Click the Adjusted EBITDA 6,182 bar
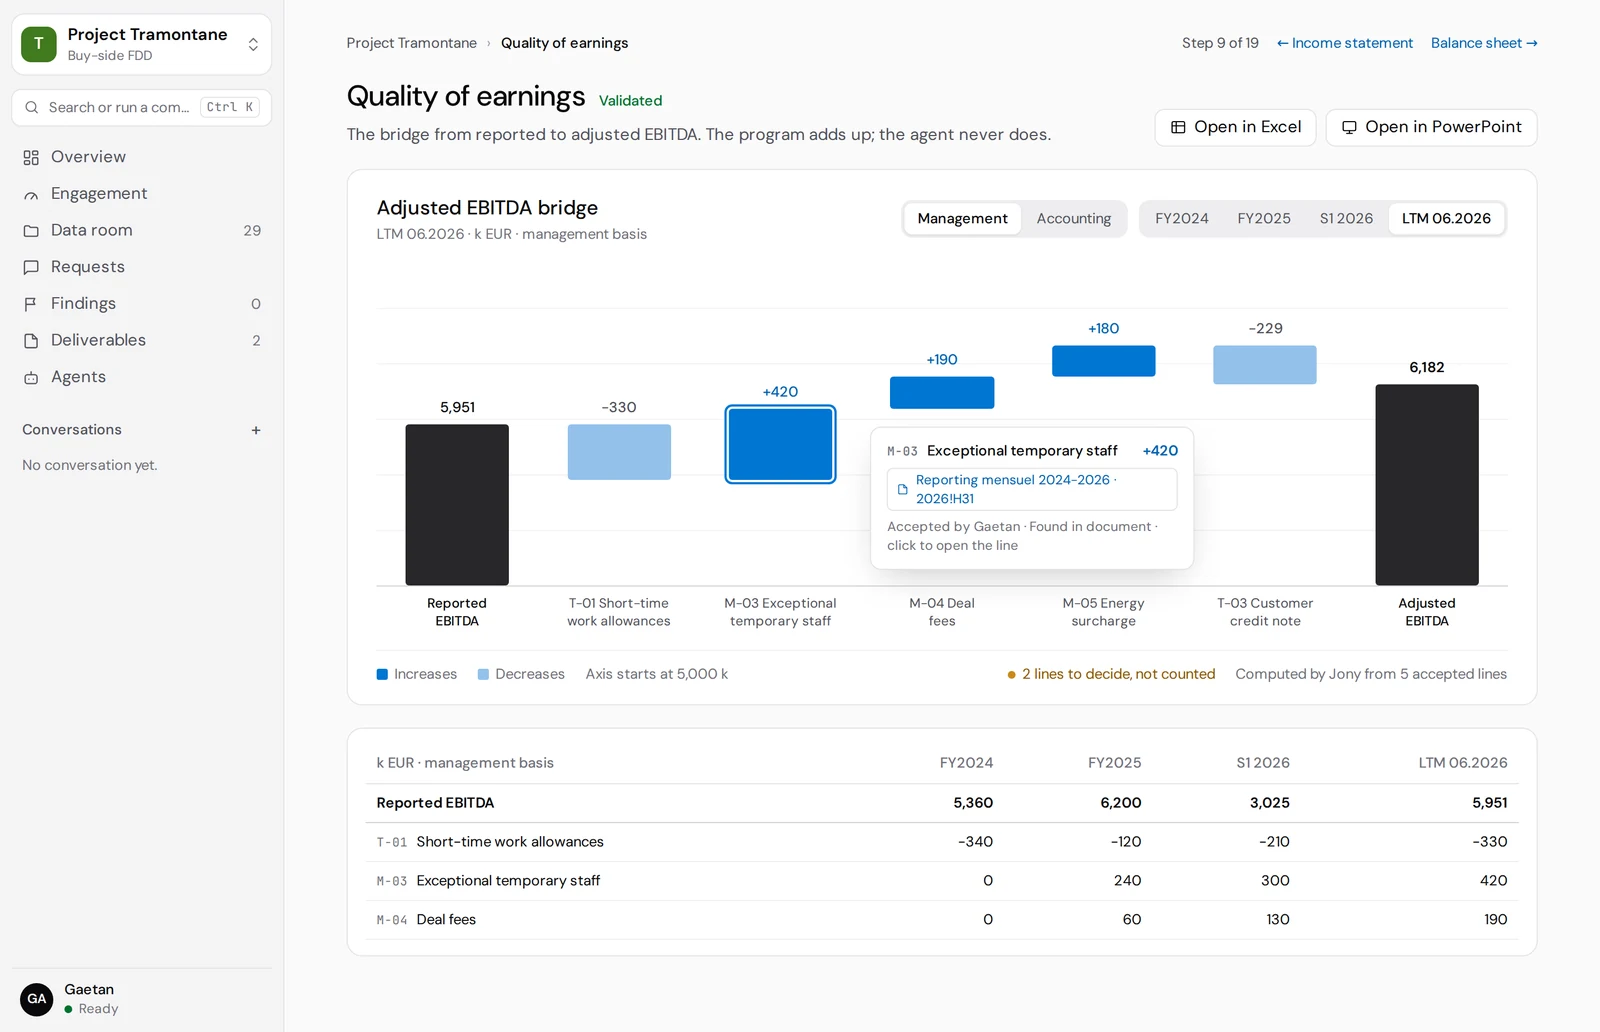The image size is (1600, 1032). point(1427,485)
